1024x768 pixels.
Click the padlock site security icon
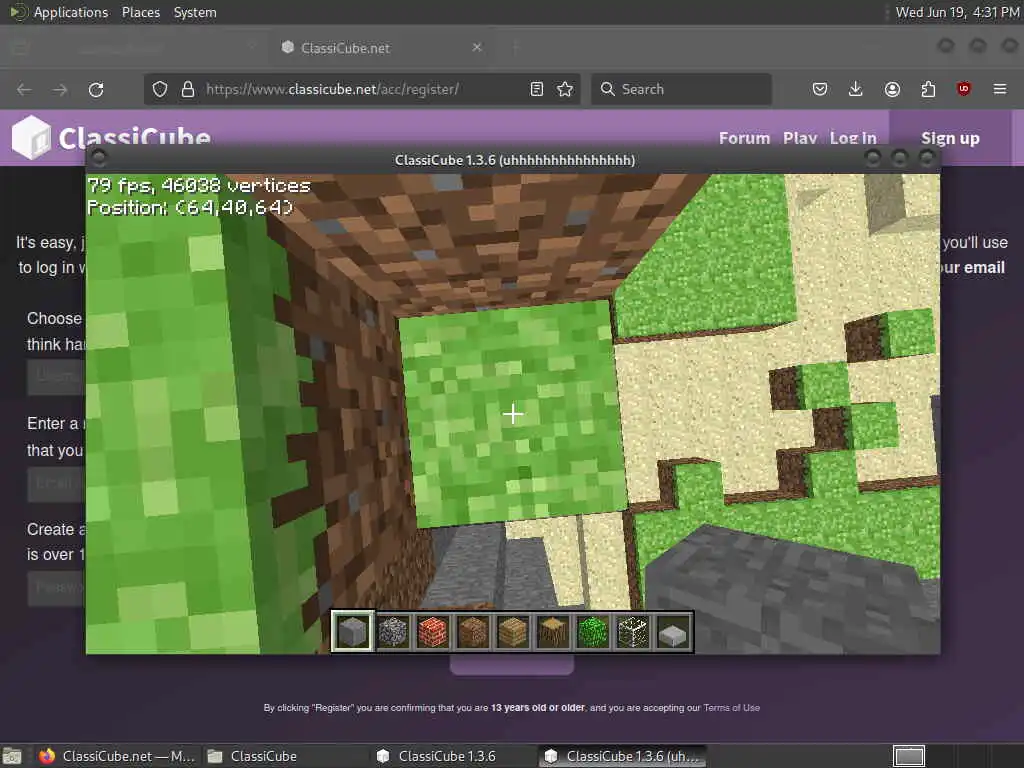coord(188,89)
